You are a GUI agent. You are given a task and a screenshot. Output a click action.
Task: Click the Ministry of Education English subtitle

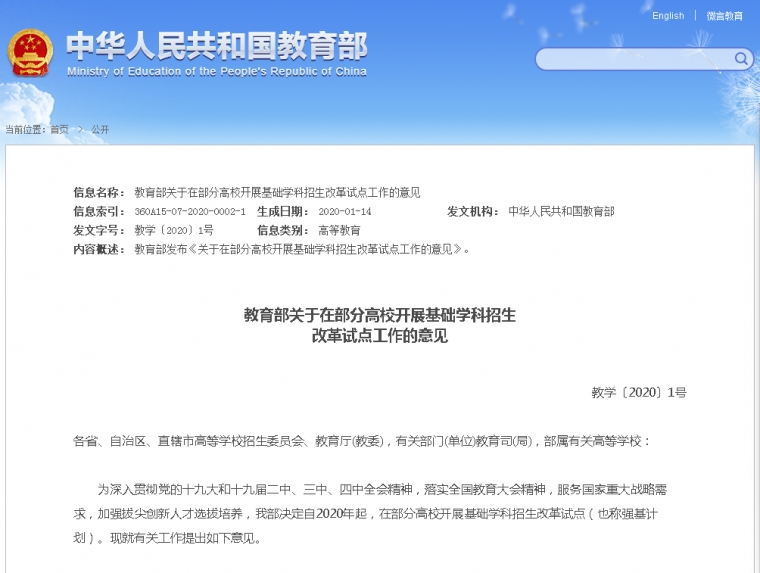pyautogui.click(x=217, y=72)
